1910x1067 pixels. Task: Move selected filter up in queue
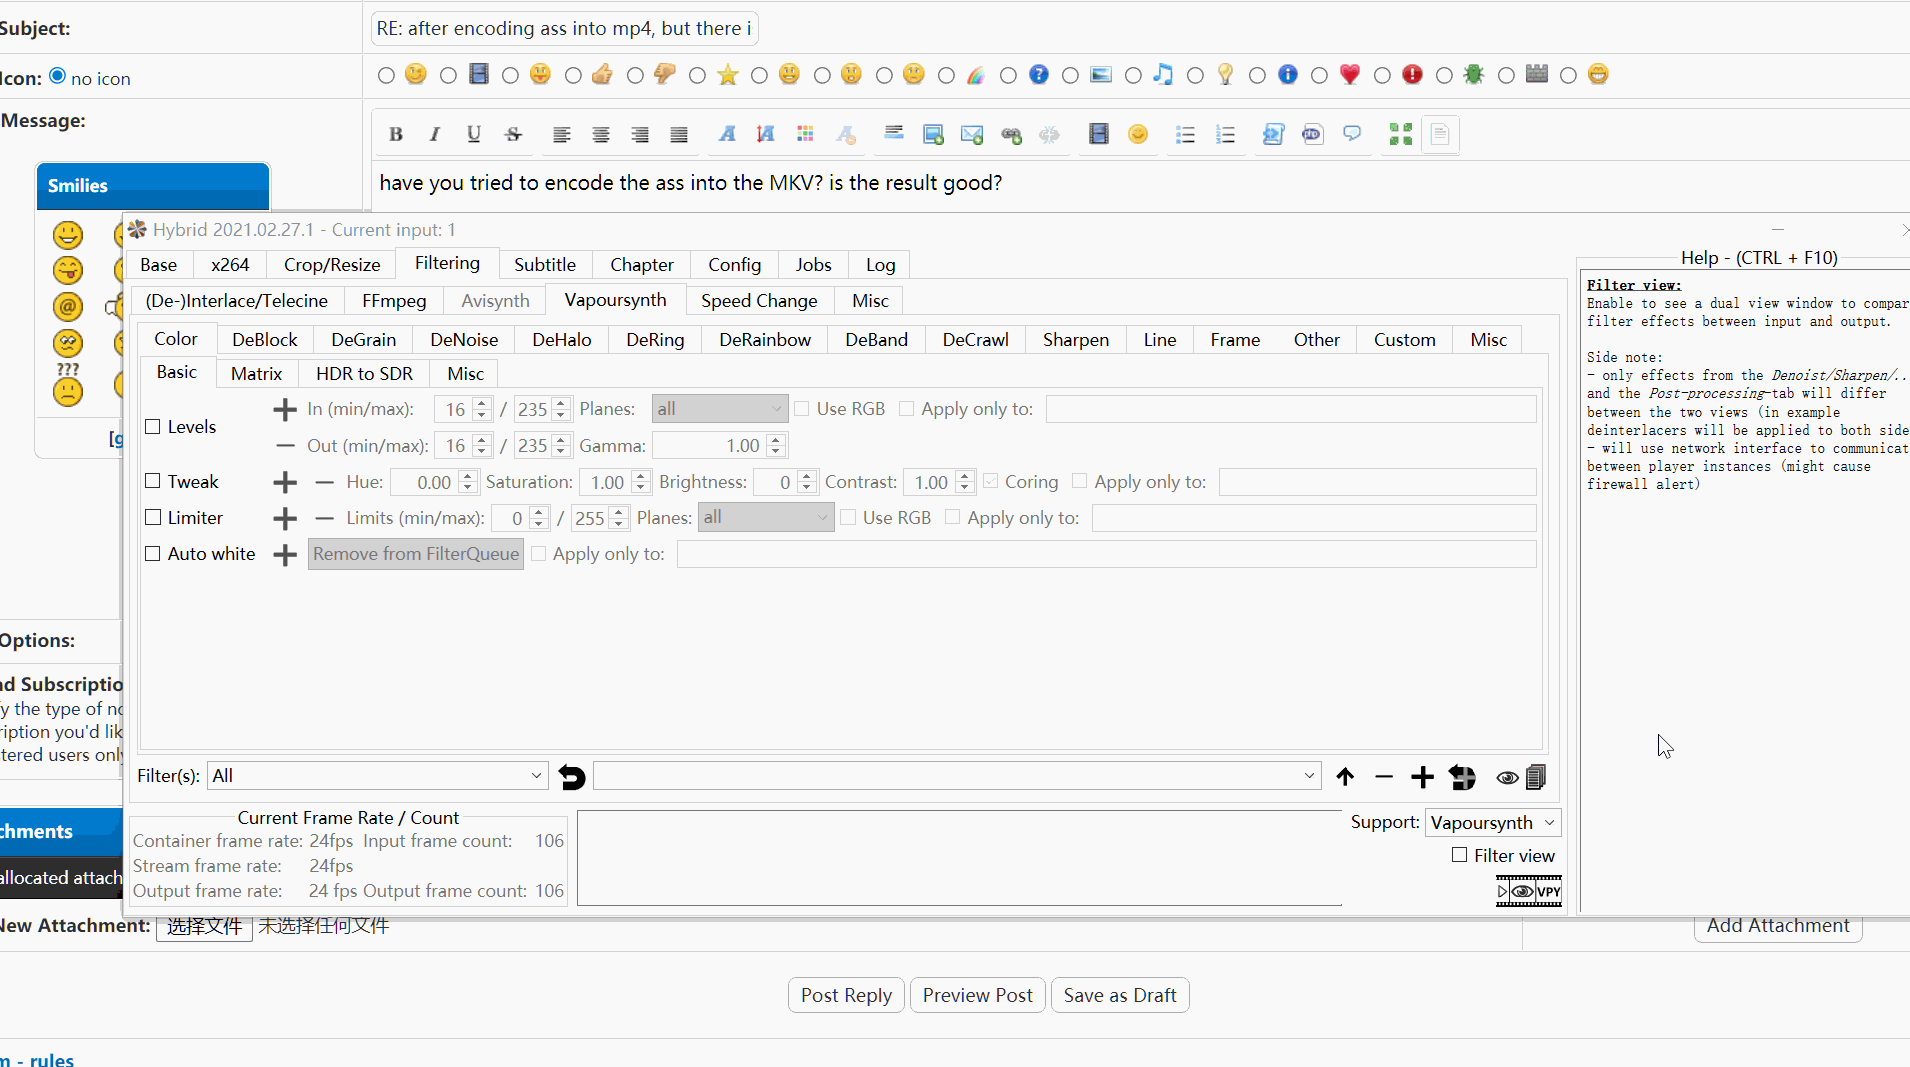coord(1345,777)
